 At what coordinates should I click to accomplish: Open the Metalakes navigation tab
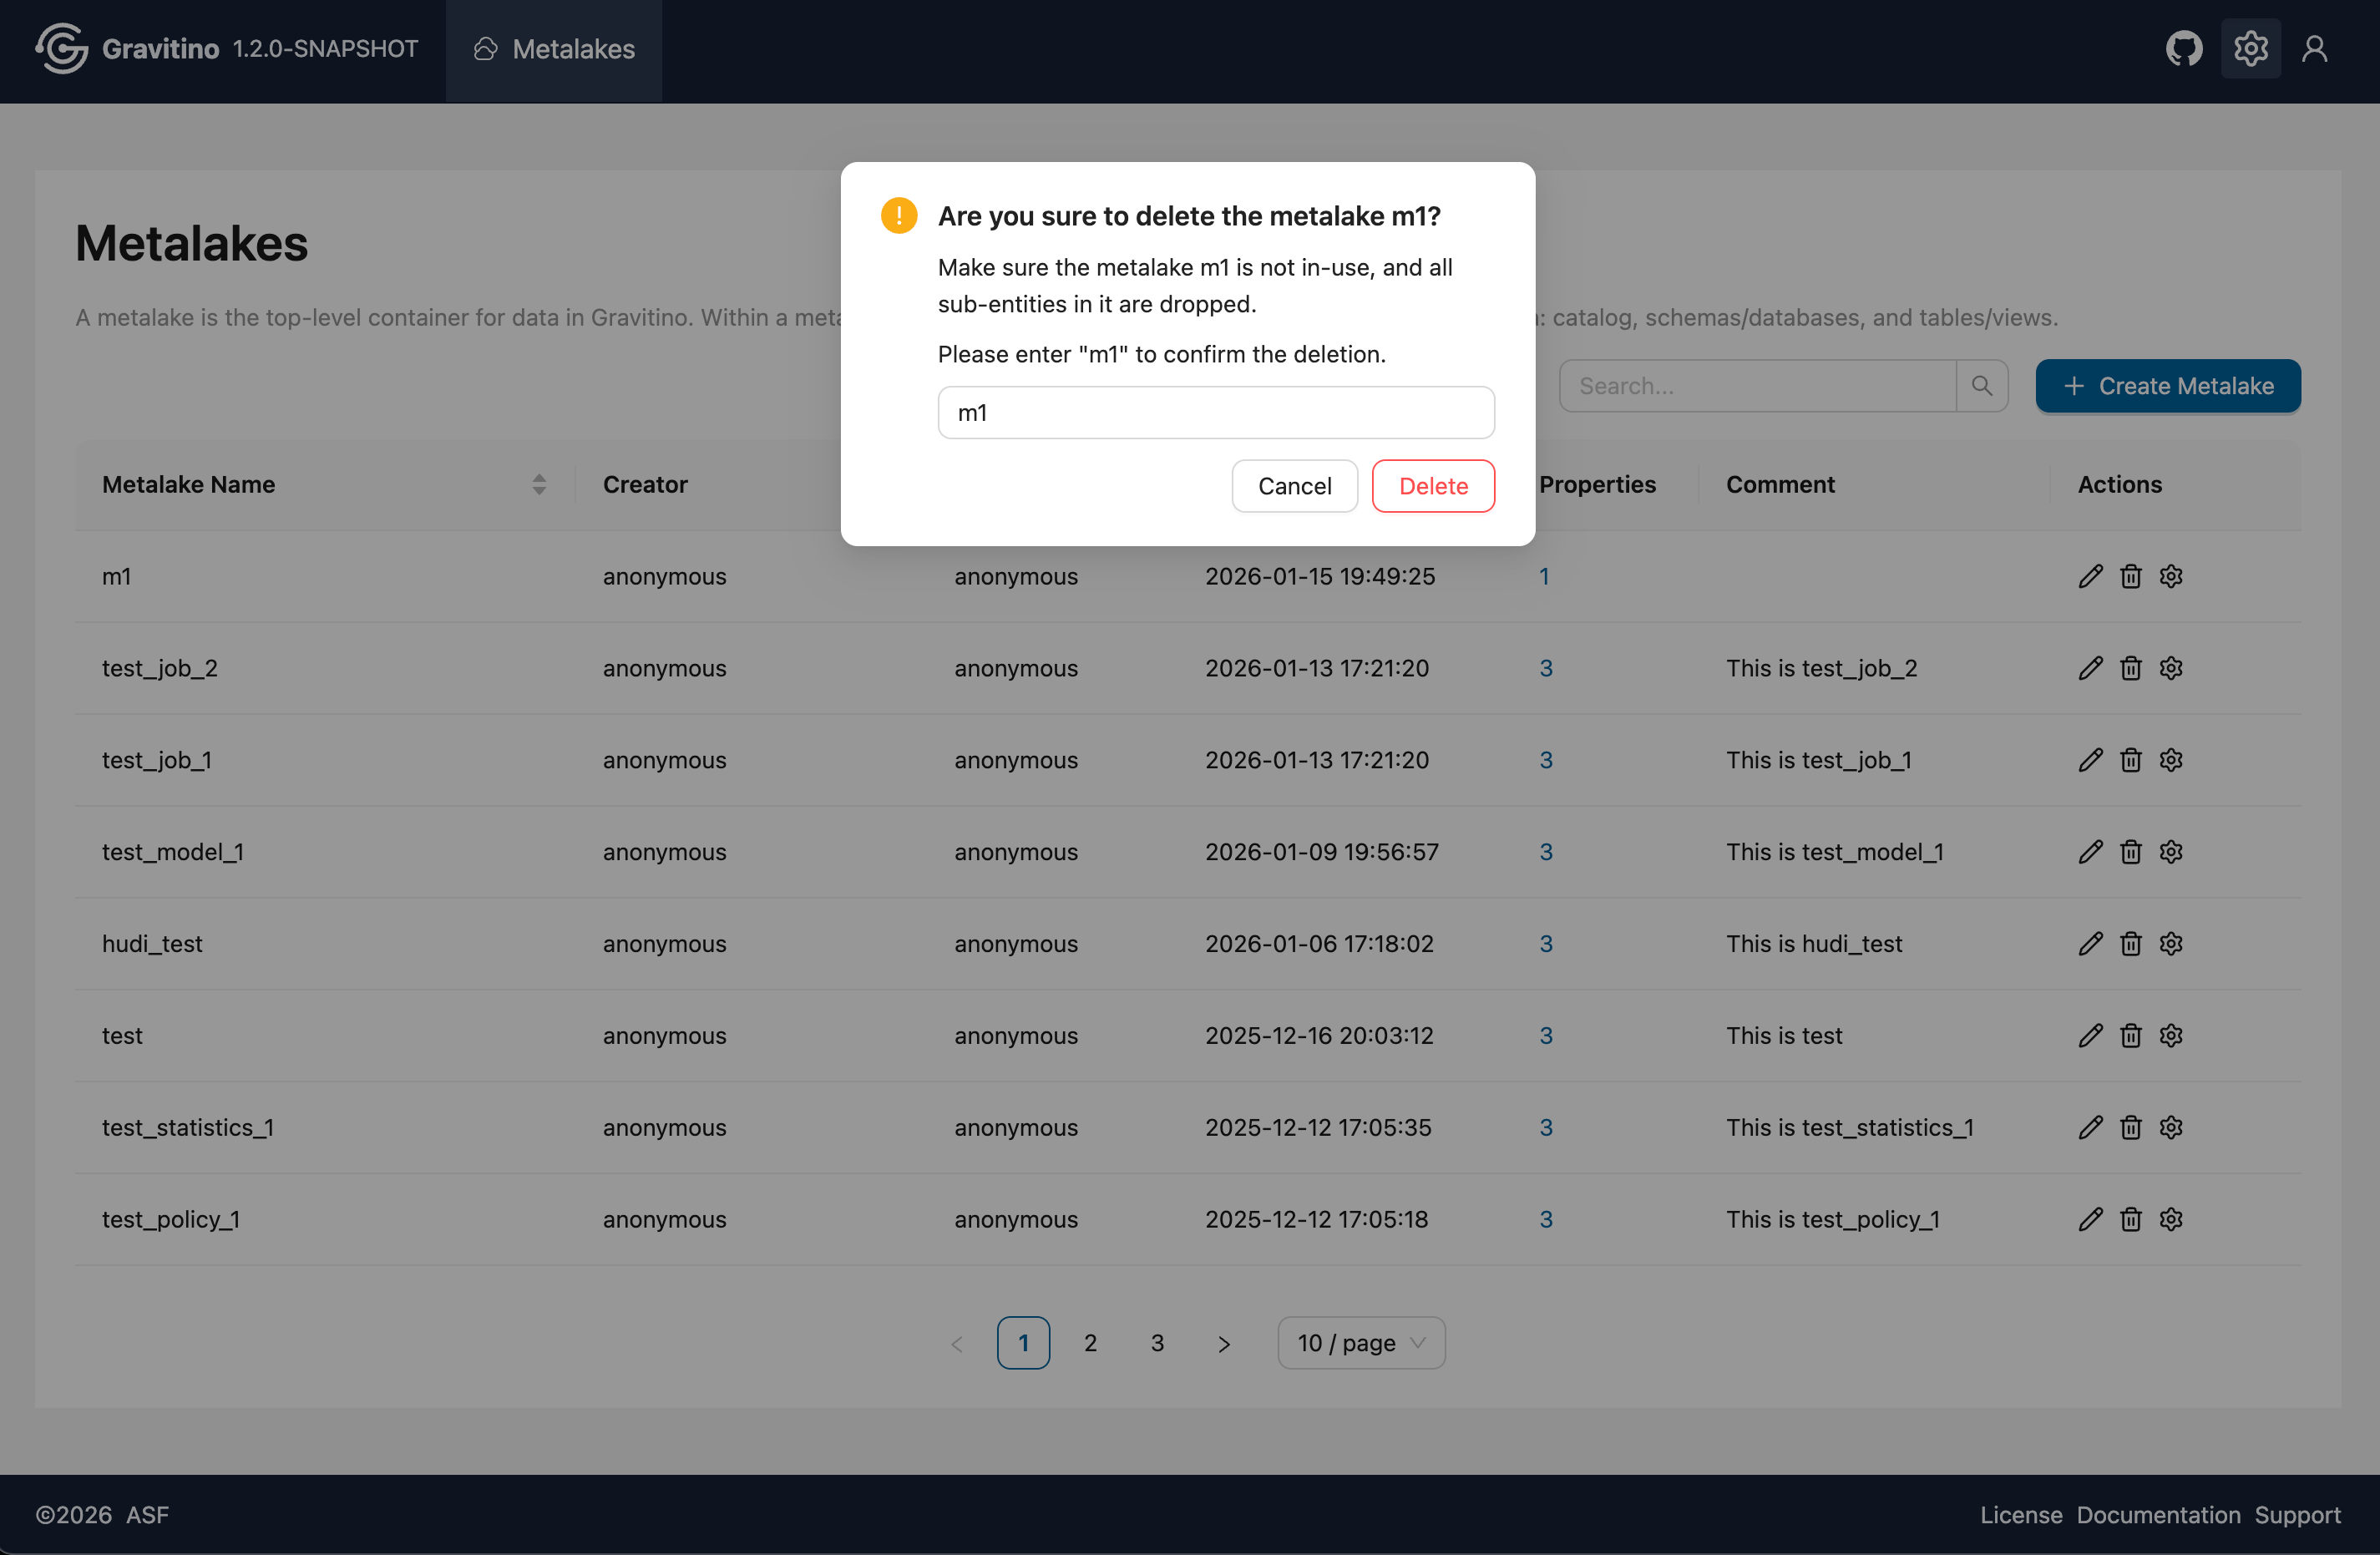tap(554, 49)
